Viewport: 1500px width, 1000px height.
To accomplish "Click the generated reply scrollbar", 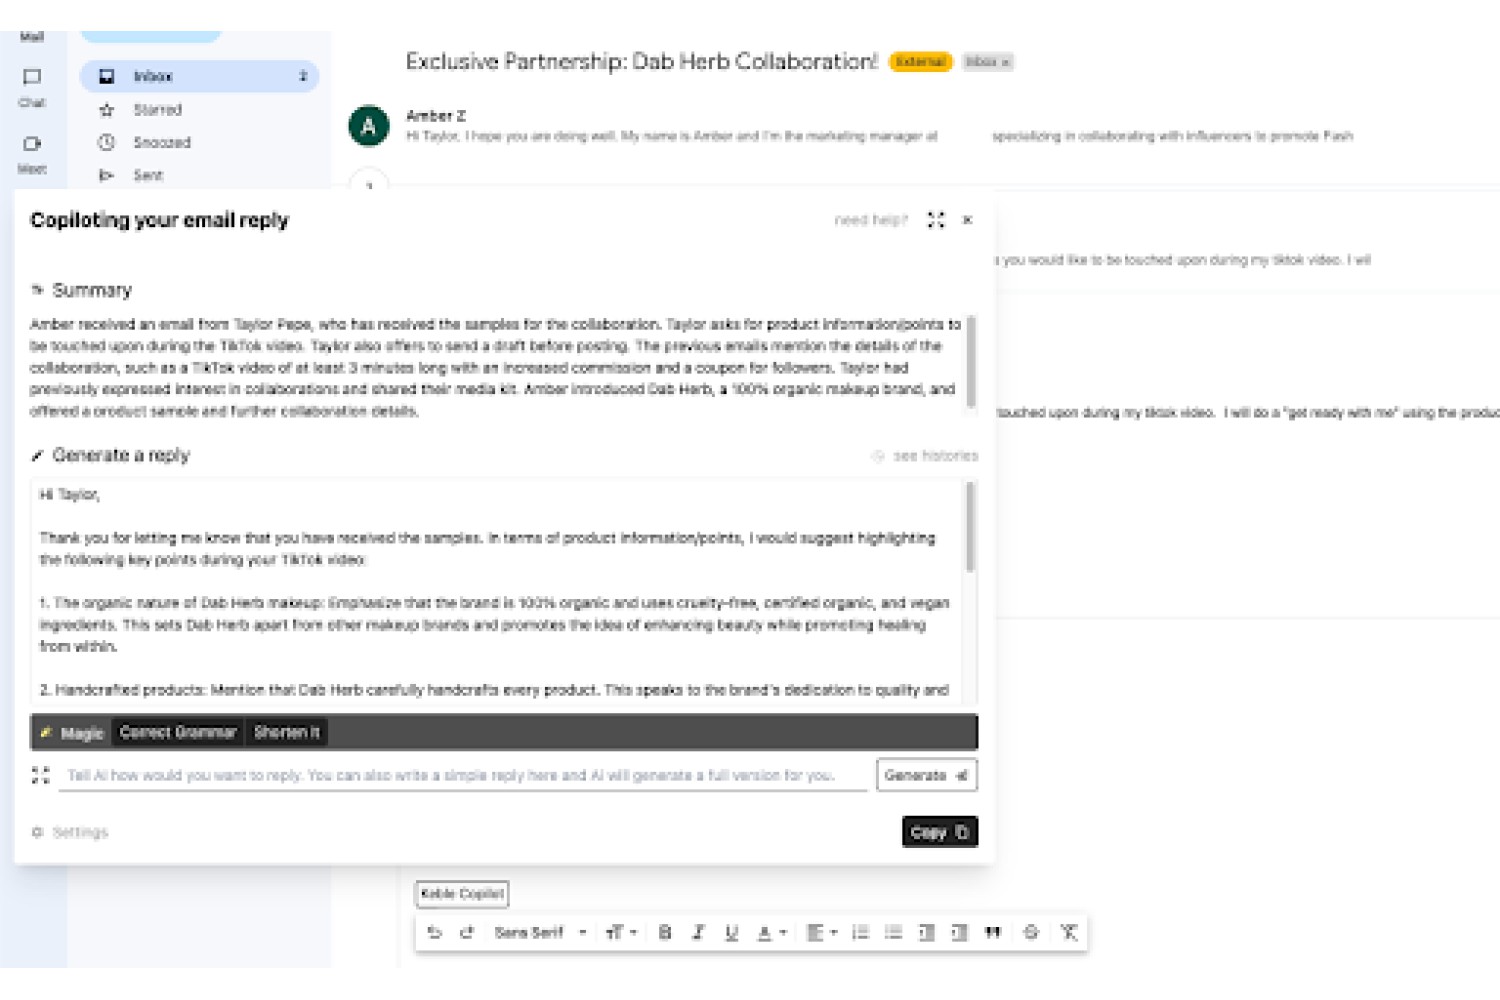I will coord(970,527).
